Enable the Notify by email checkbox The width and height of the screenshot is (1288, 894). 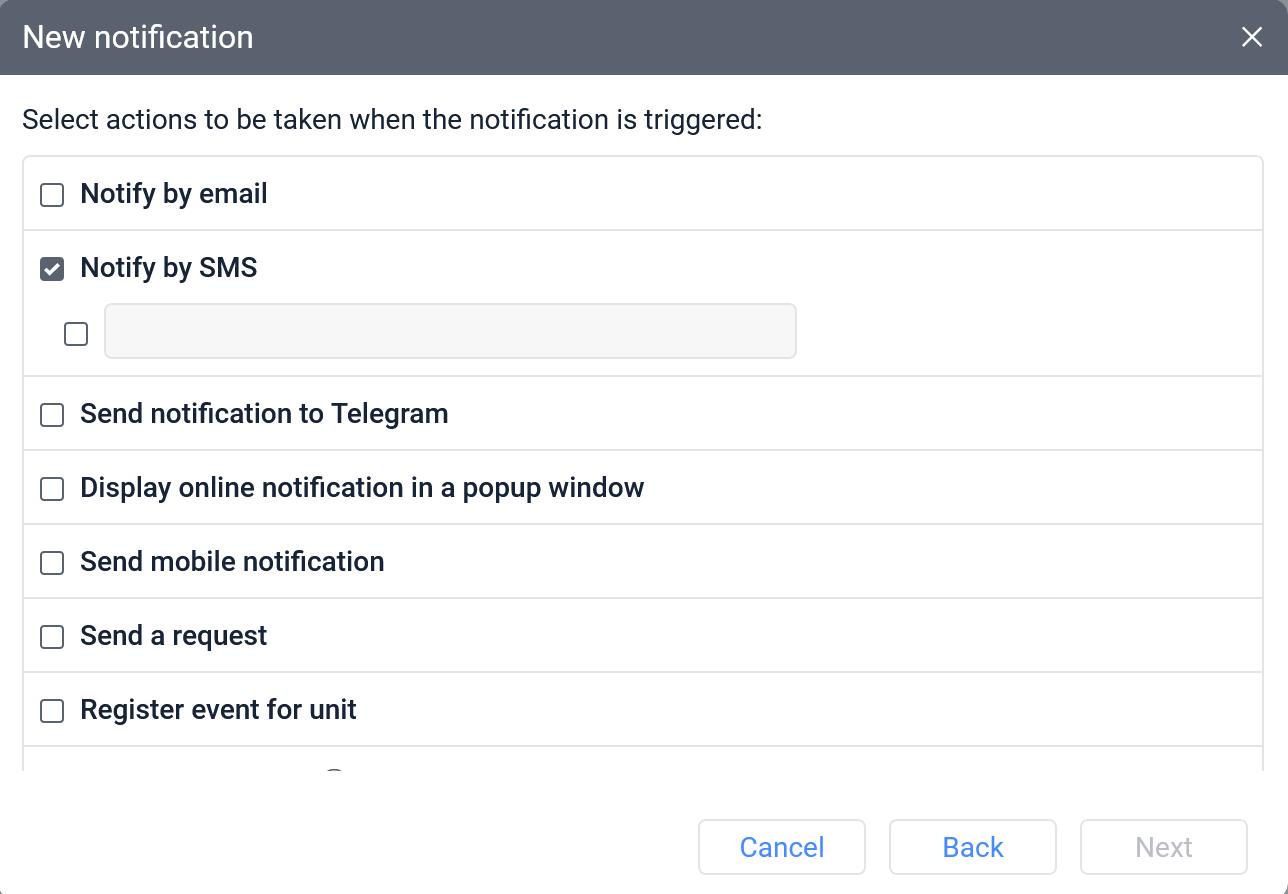pos(52,194)
